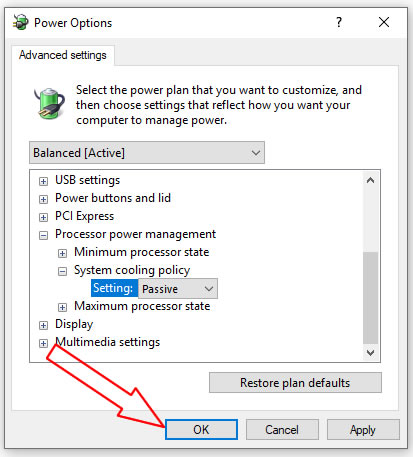Screen dimensions: 413x457
Task: Expand Minimum processor state node
Action: pyautogui.click(x=62, y=253)
